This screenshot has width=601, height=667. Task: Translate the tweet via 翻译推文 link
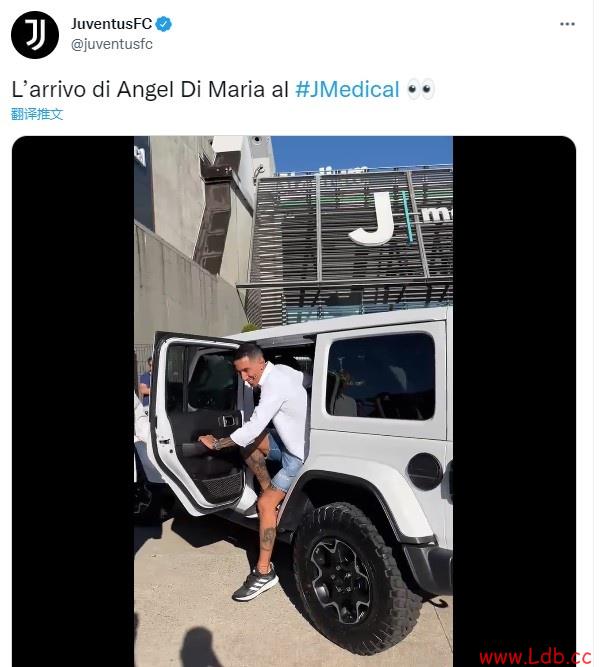tap(37, 114)
